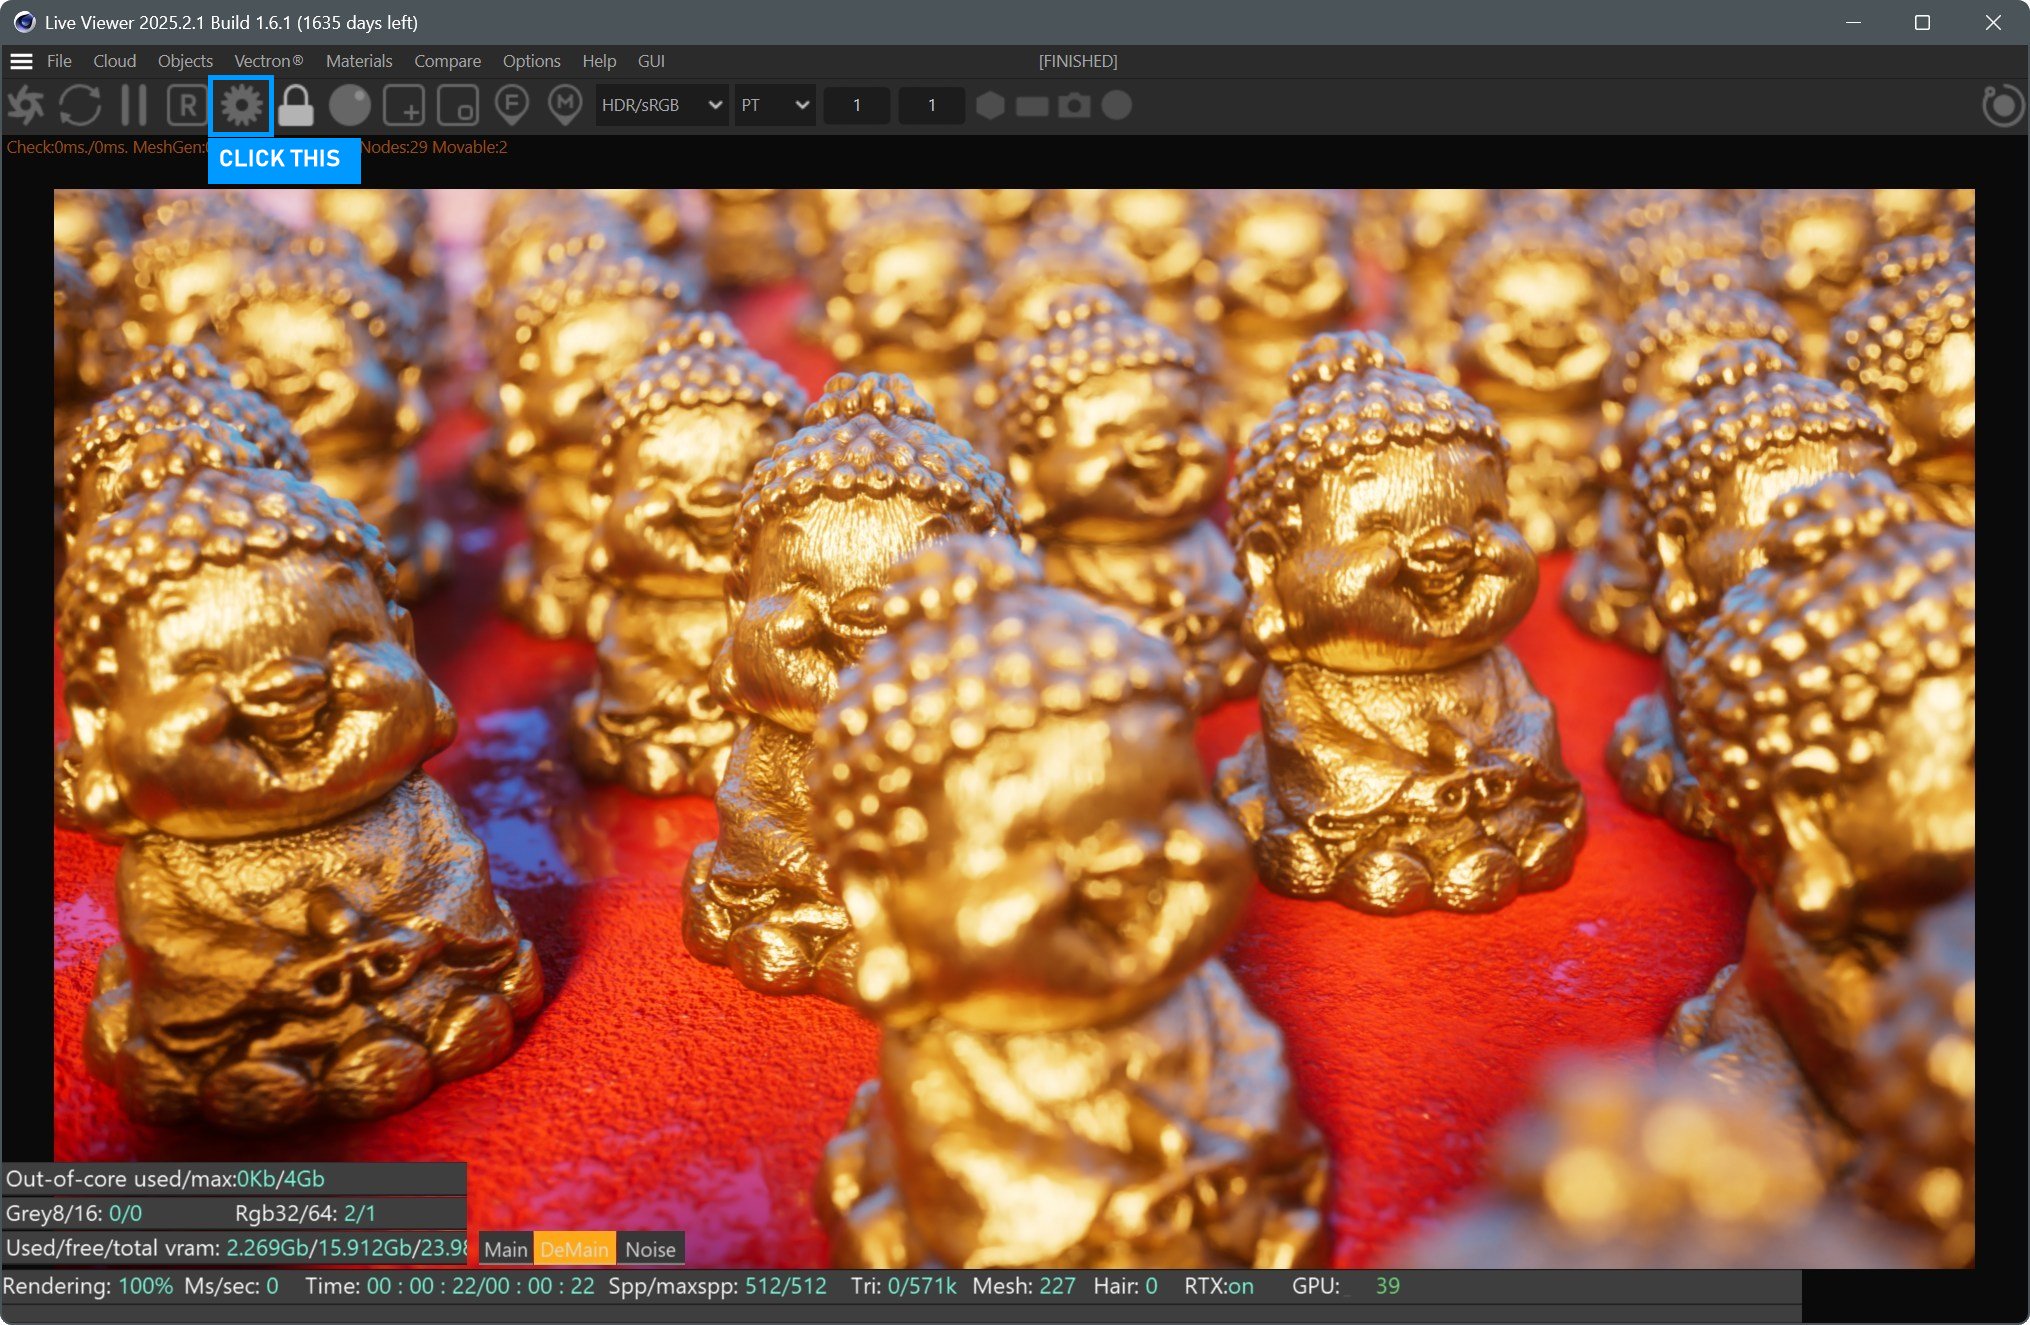The image size is (2030, 1325).
Task: Pause rendering with the pause icon
Action: pos(133,105)
